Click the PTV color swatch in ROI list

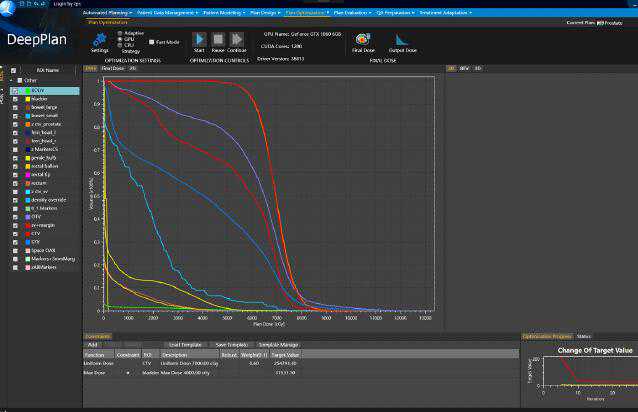click(x=27, y=216)
